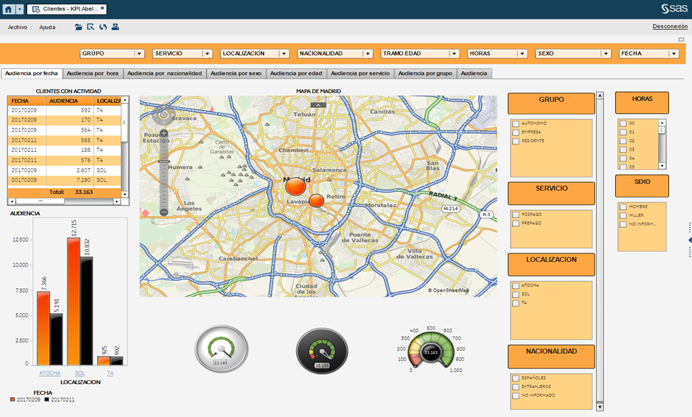The width and height of the screenshot is (692, 417).
Task: Click the refresh report toolbar icon
Action: [x=103, y=27]
